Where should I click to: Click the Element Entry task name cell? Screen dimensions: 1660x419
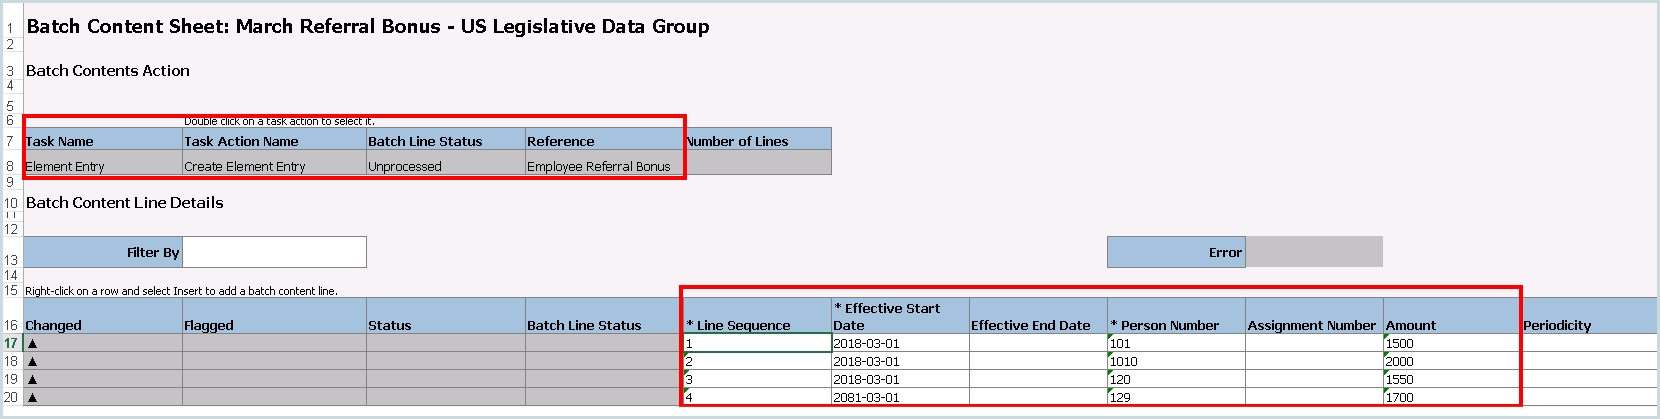(x=102, y=166)
